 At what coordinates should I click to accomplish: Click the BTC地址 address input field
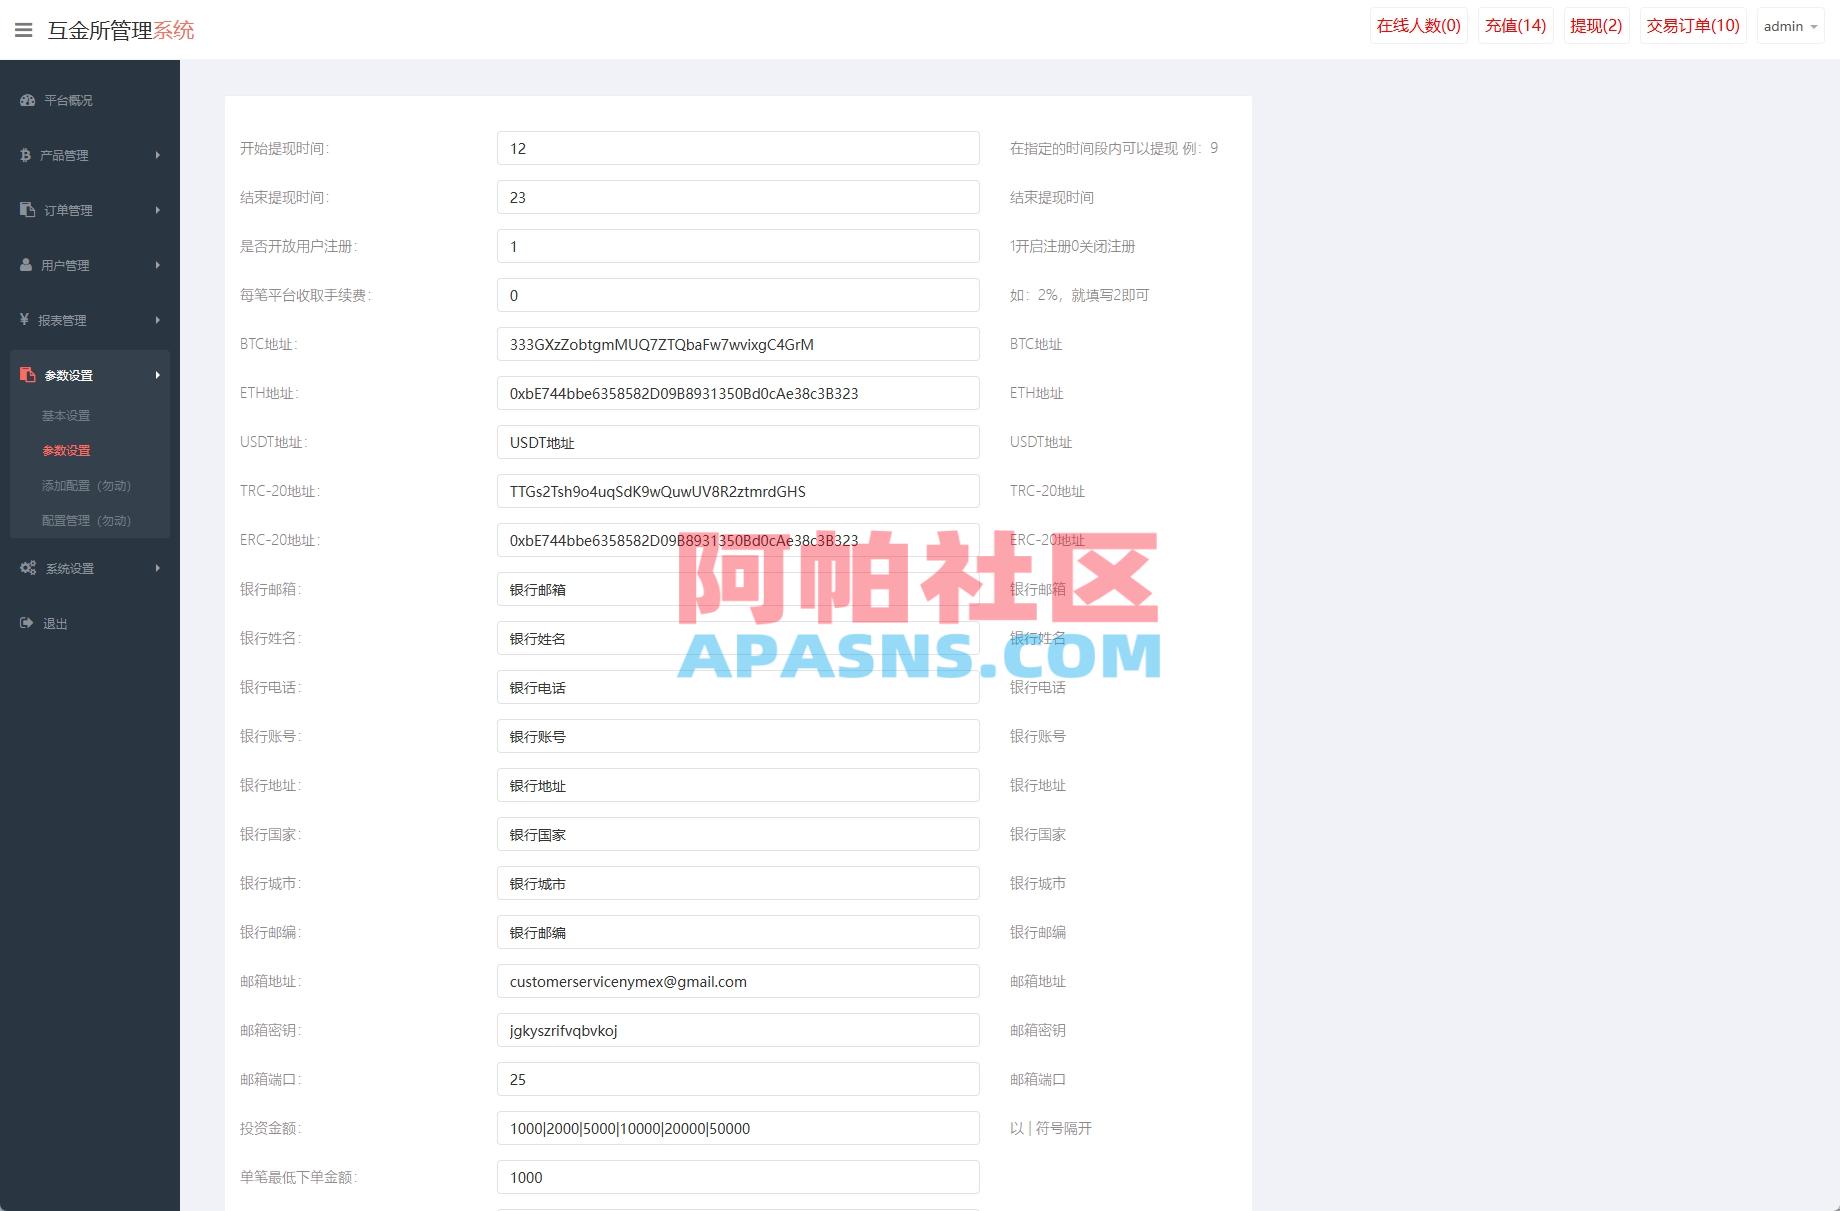[x=738, y=344]
